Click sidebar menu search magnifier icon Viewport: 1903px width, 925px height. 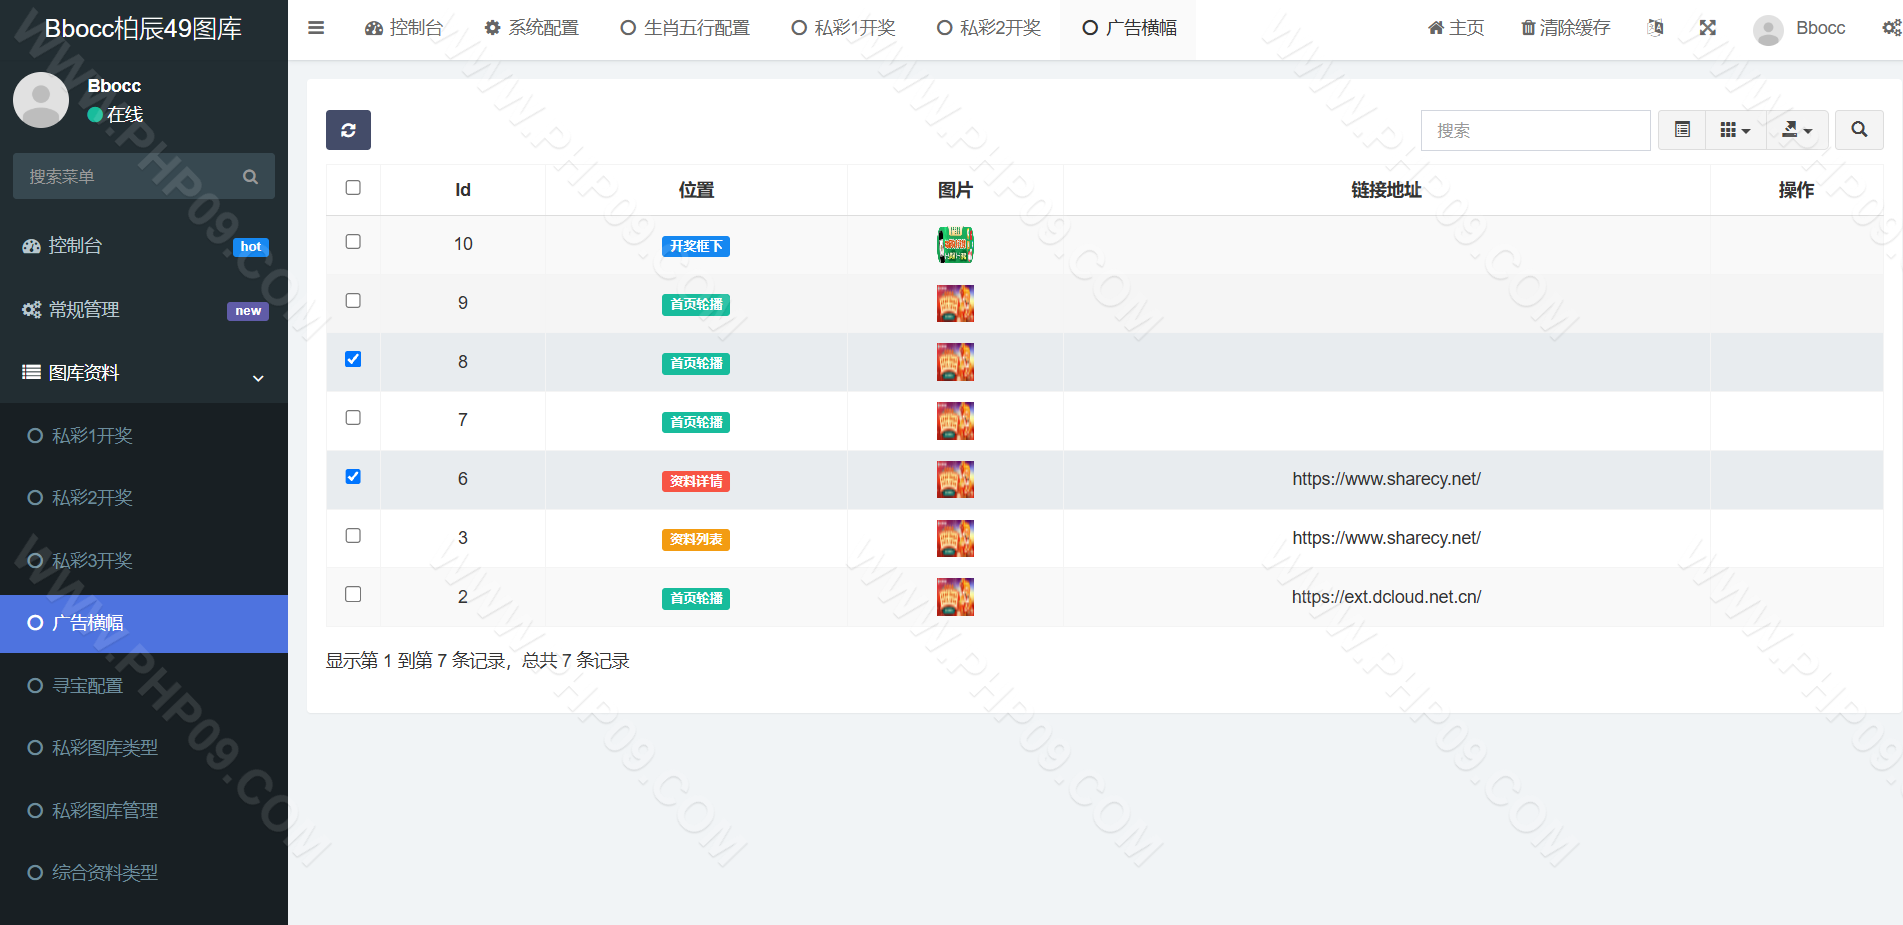pyautogui.click(x=250, y=177)
